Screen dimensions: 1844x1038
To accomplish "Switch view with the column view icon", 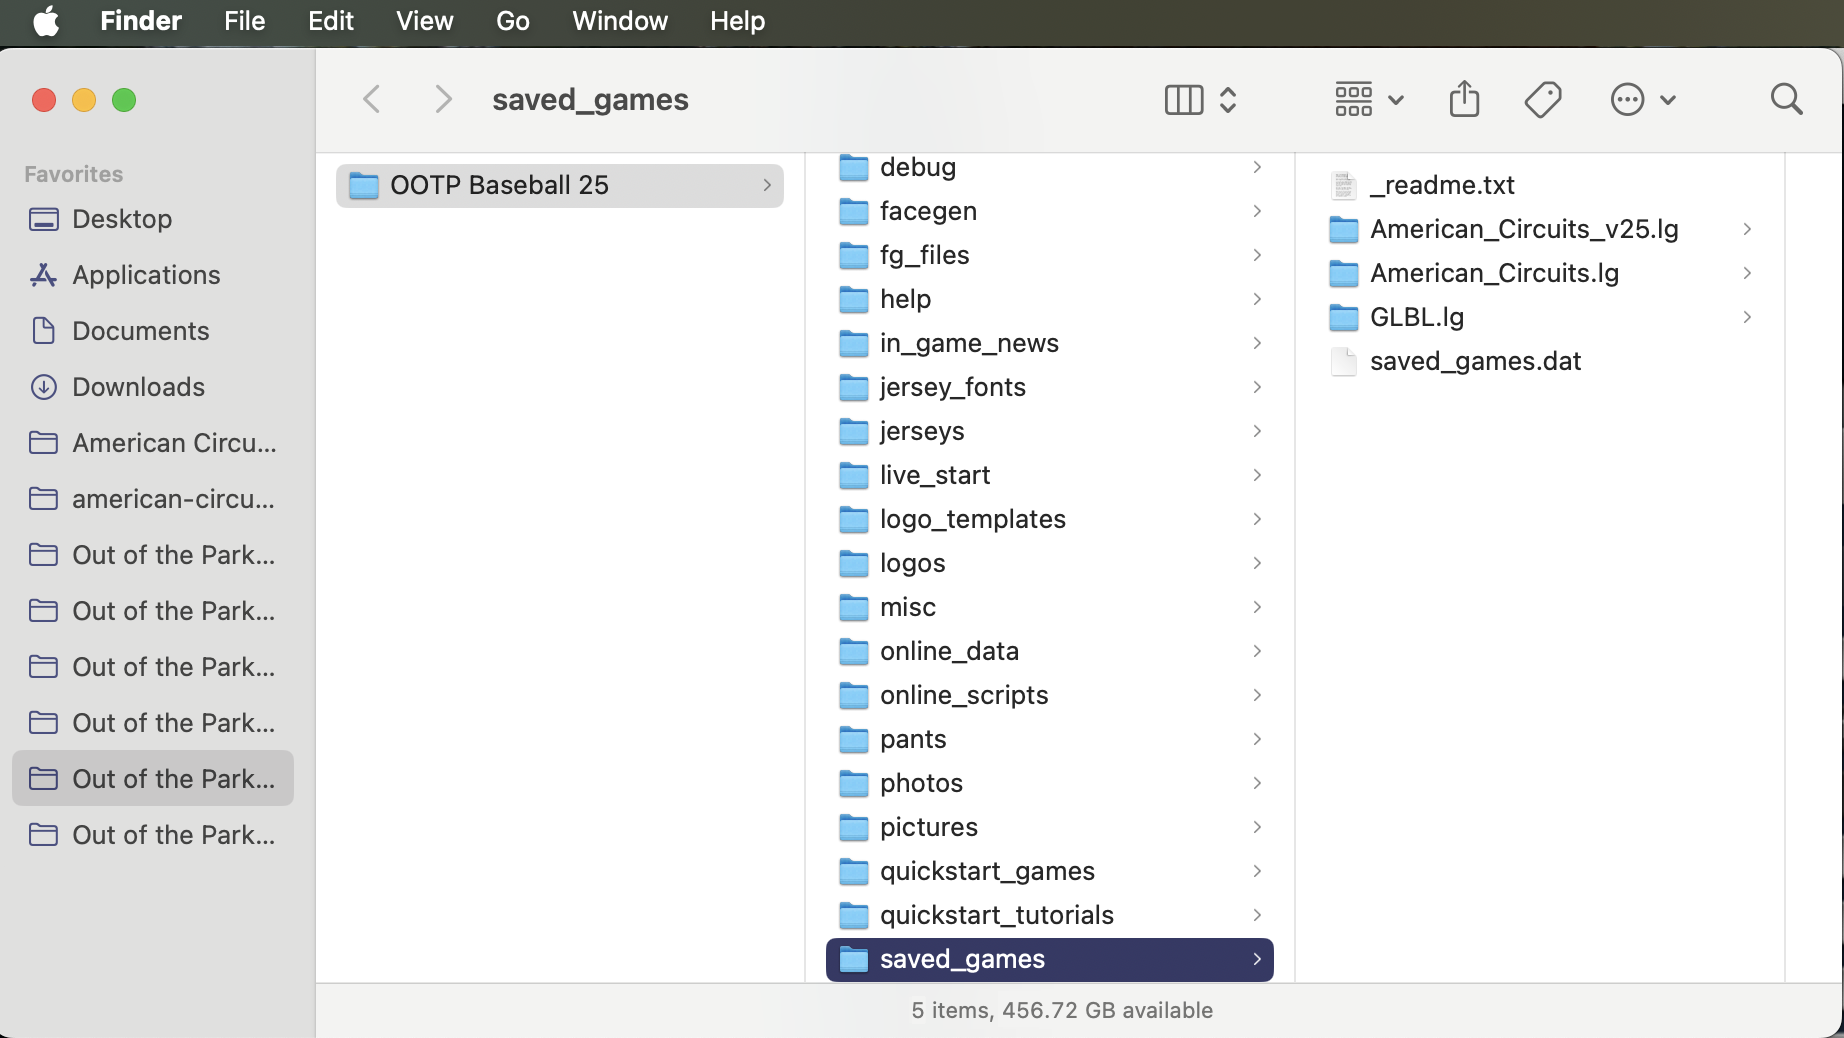I will tap(1184, 100).
